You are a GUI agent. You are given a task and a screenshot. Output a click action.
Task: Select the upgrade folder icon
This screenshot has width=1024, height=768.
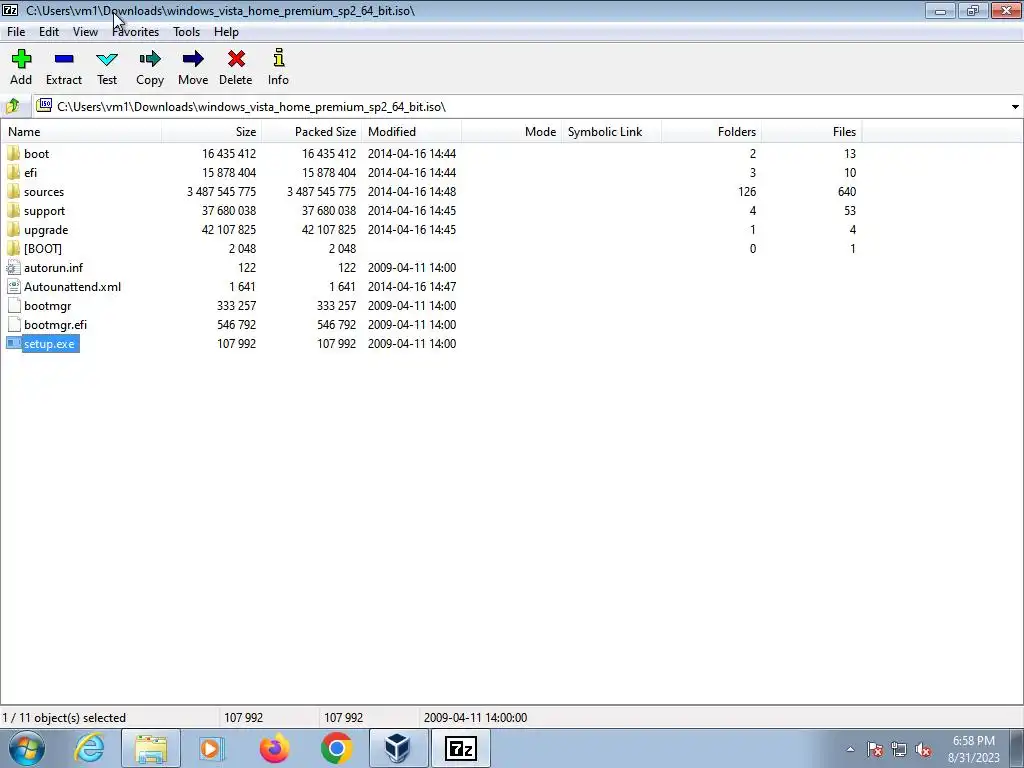point(13,229)
